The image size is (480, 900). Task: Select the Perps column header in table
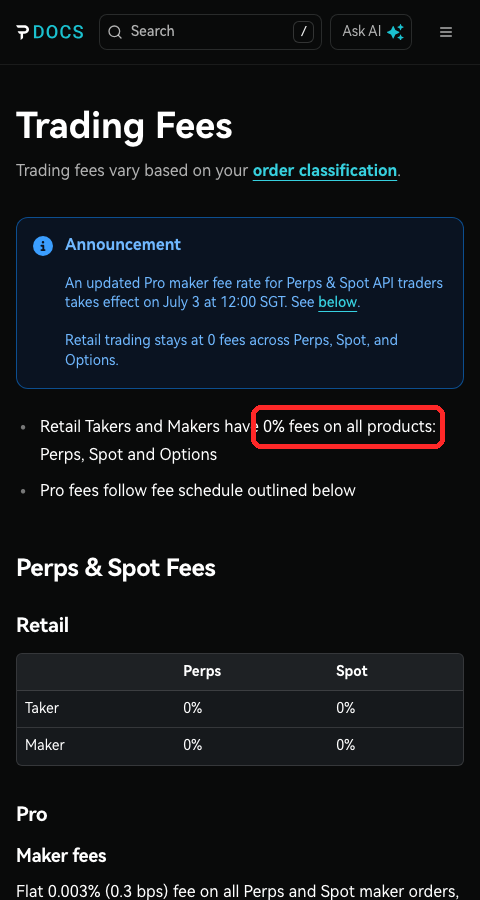pyautogui.click(x=202, y=671)
